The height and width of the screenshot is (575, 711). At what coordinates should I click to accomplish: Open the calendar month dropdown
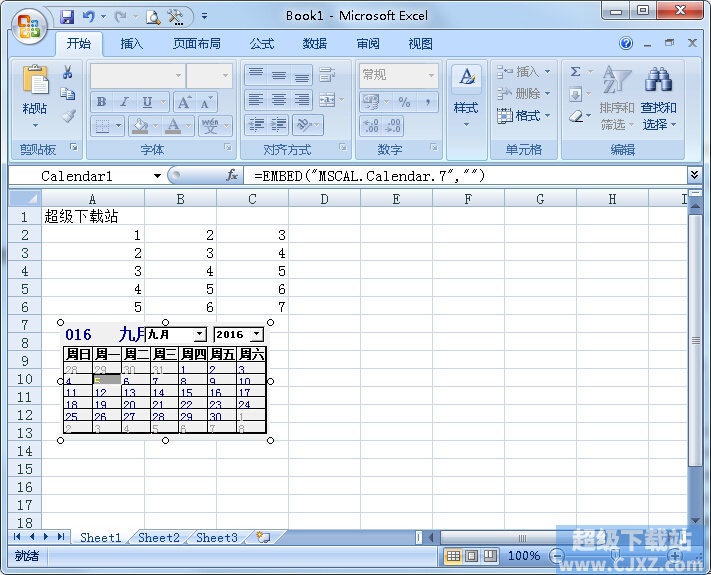200,334
